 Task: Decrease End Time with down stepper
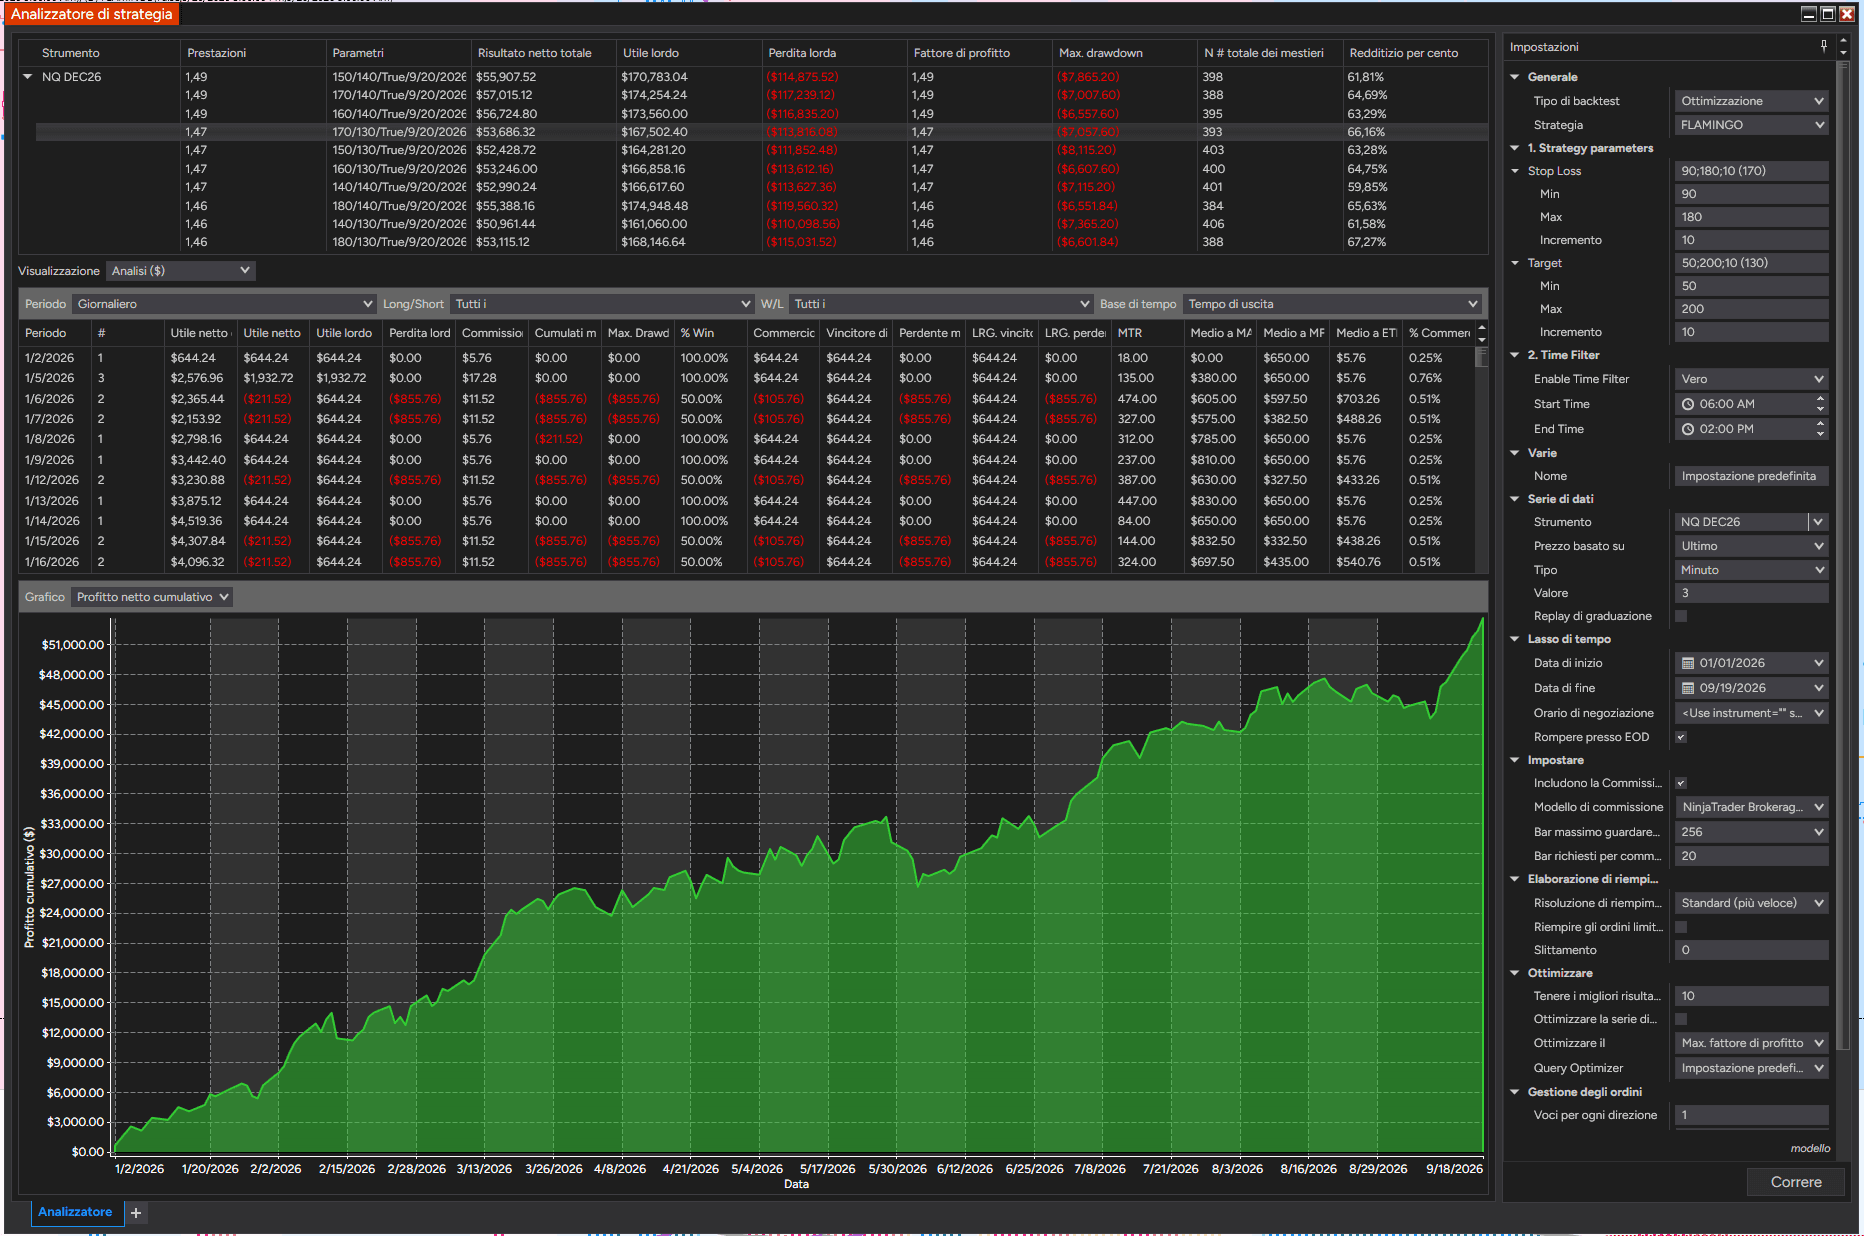click(1820, 434)
